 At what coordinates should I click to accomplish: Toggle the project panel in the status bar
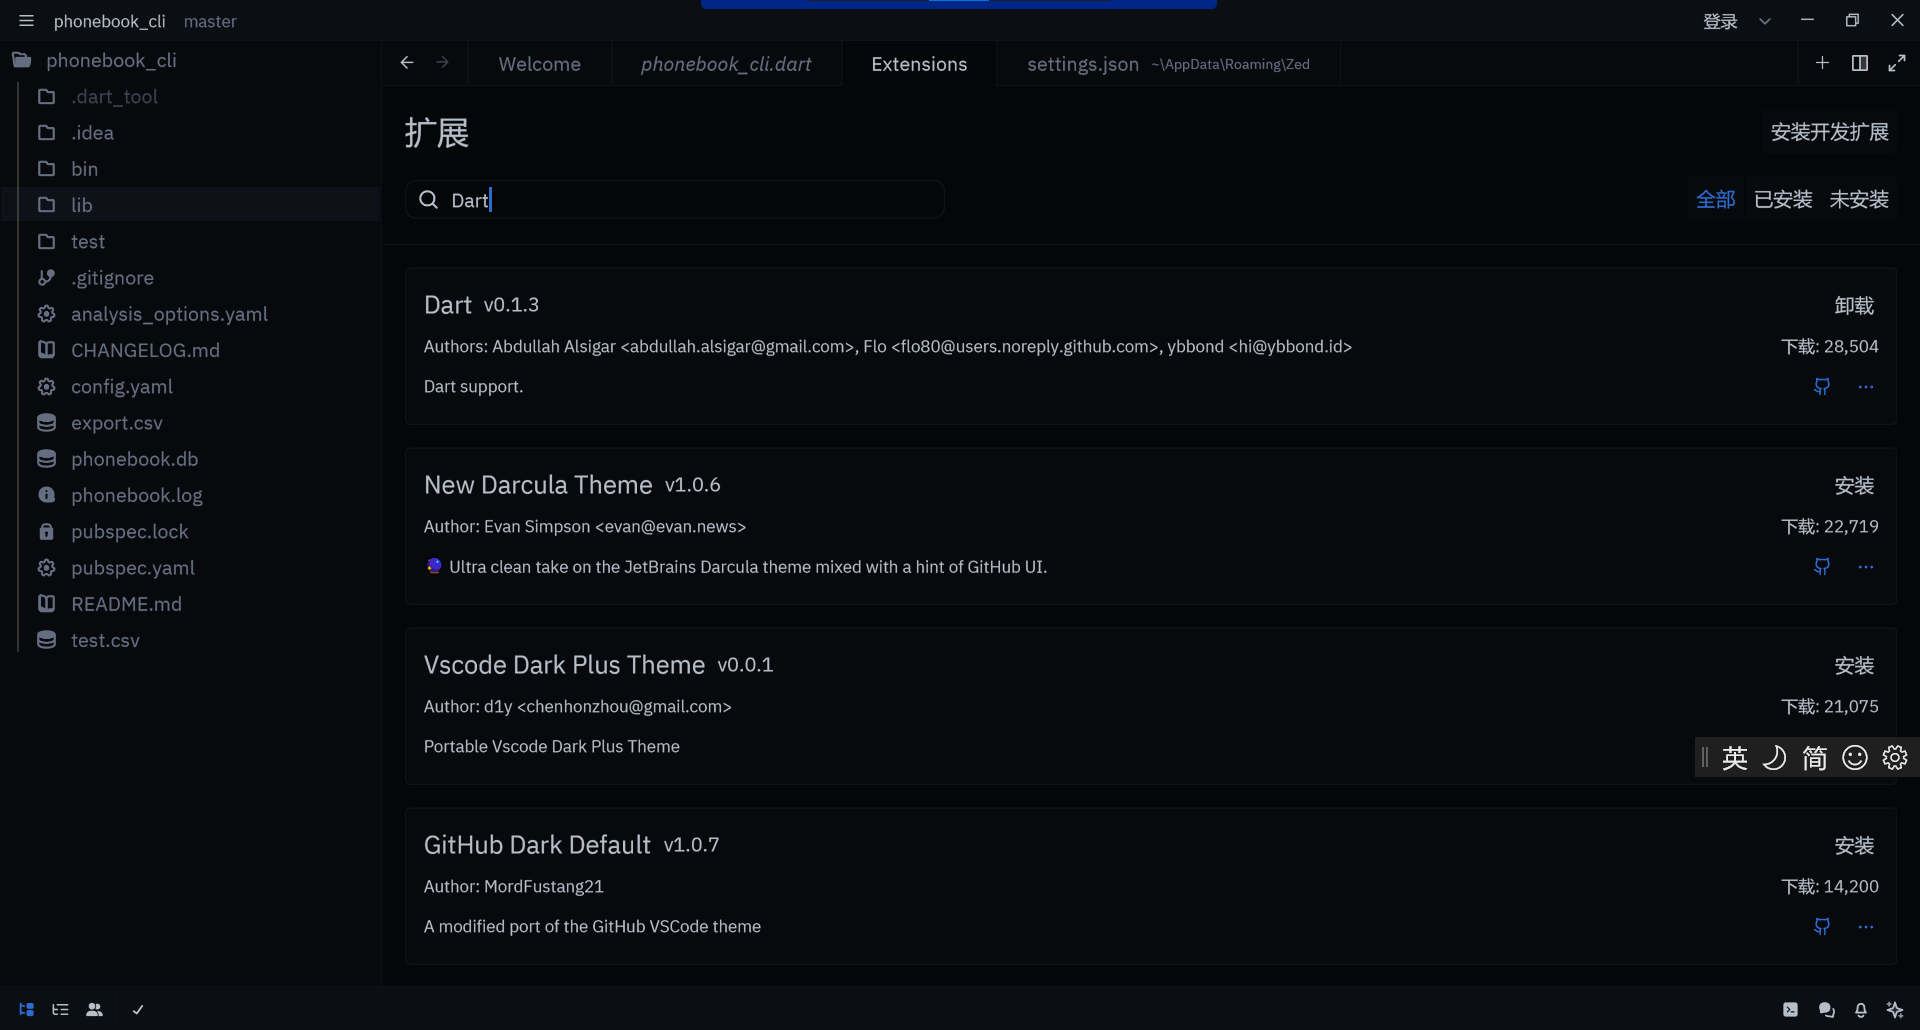pyautogui.click(x=27, y=1010)
